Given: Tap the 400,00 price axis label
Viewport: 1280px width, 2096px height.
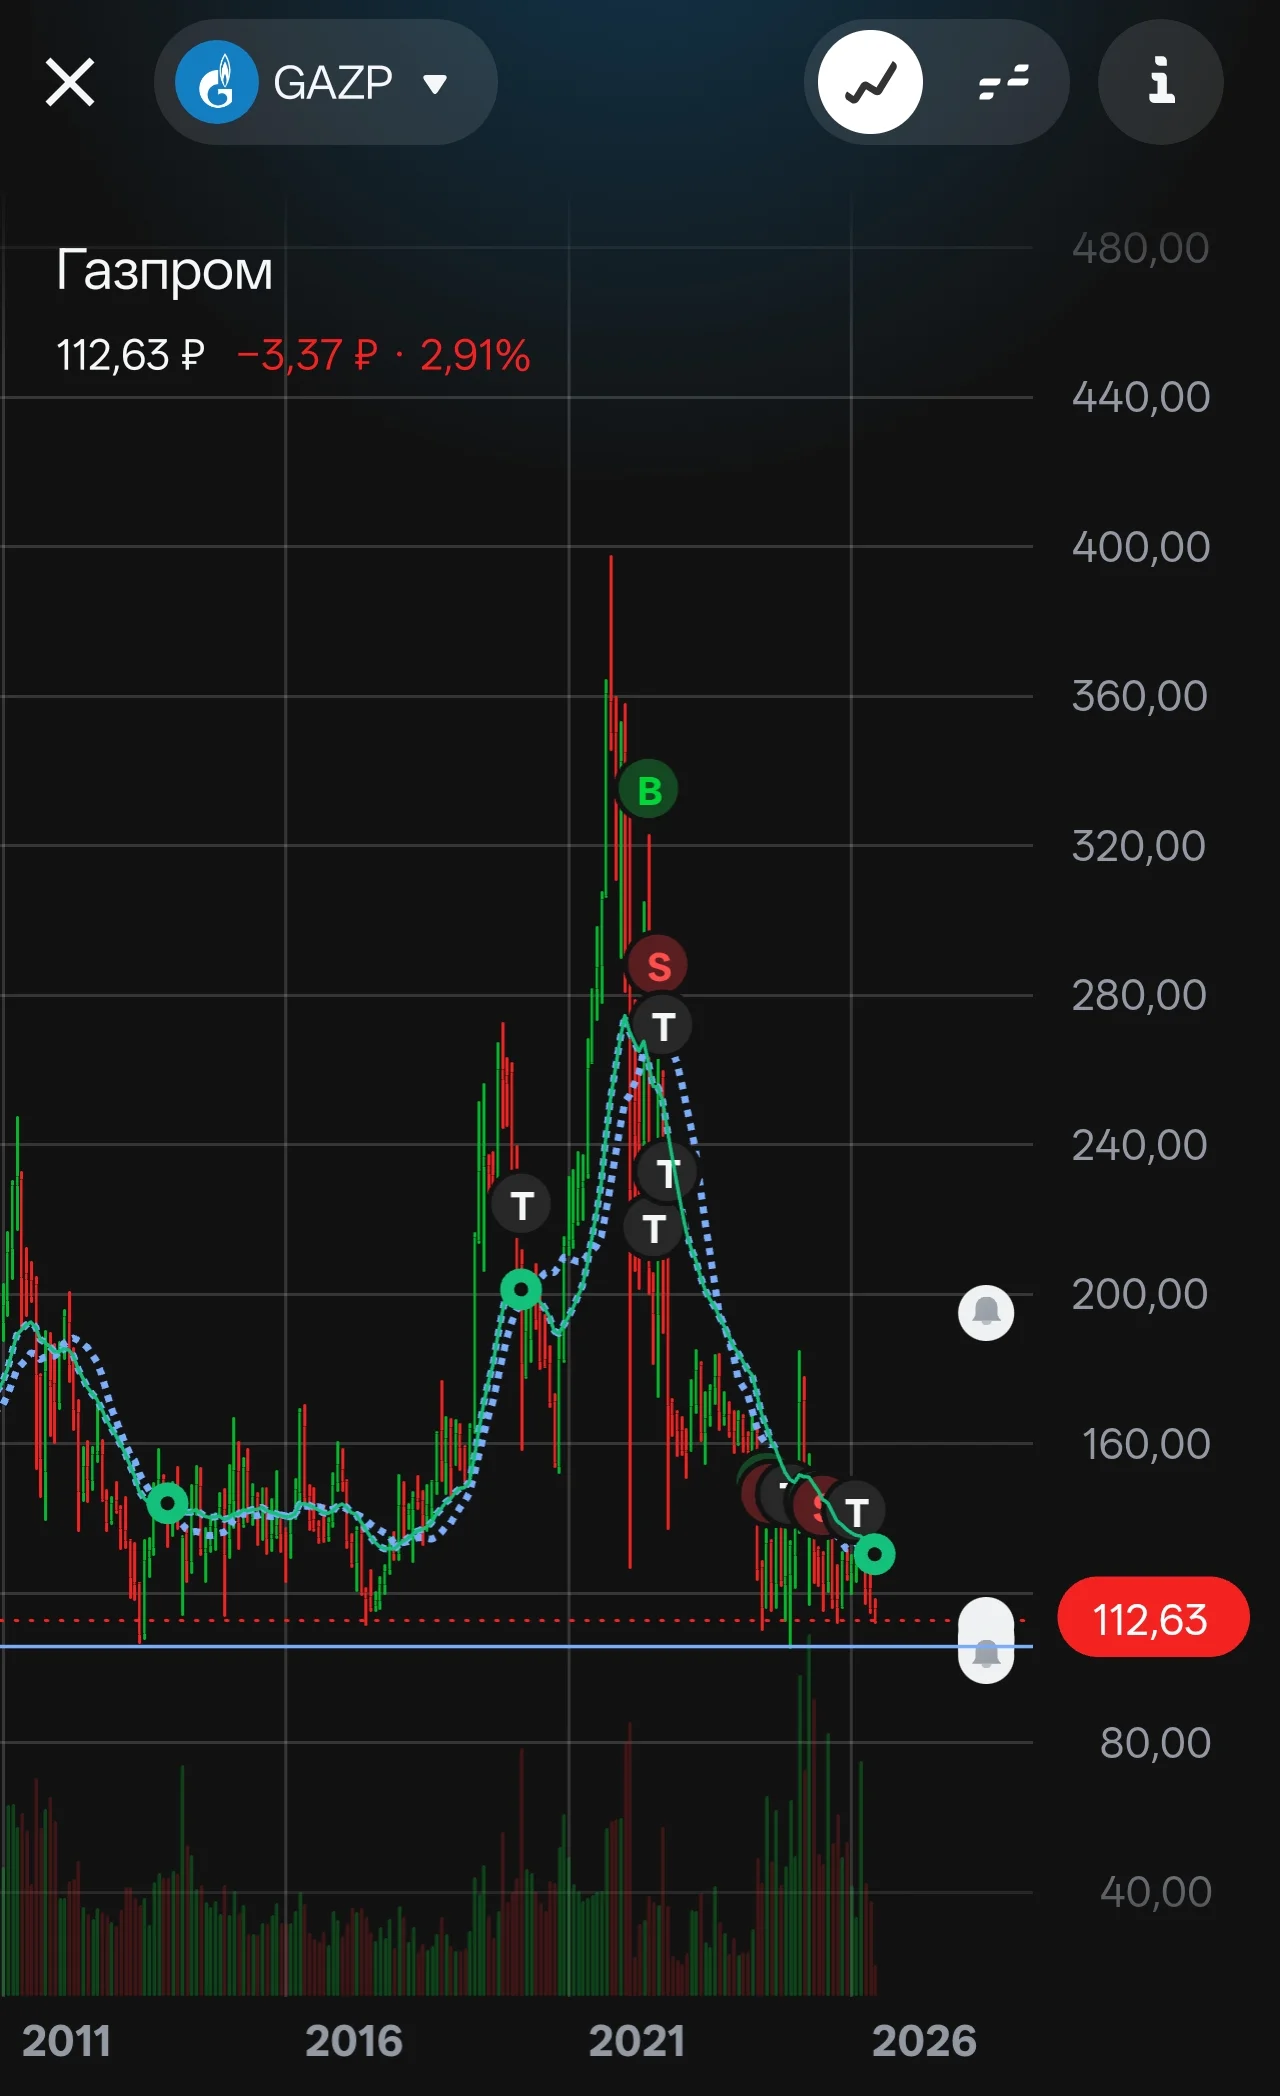Looking at the screenshot, I should (x=1141, y=547).
